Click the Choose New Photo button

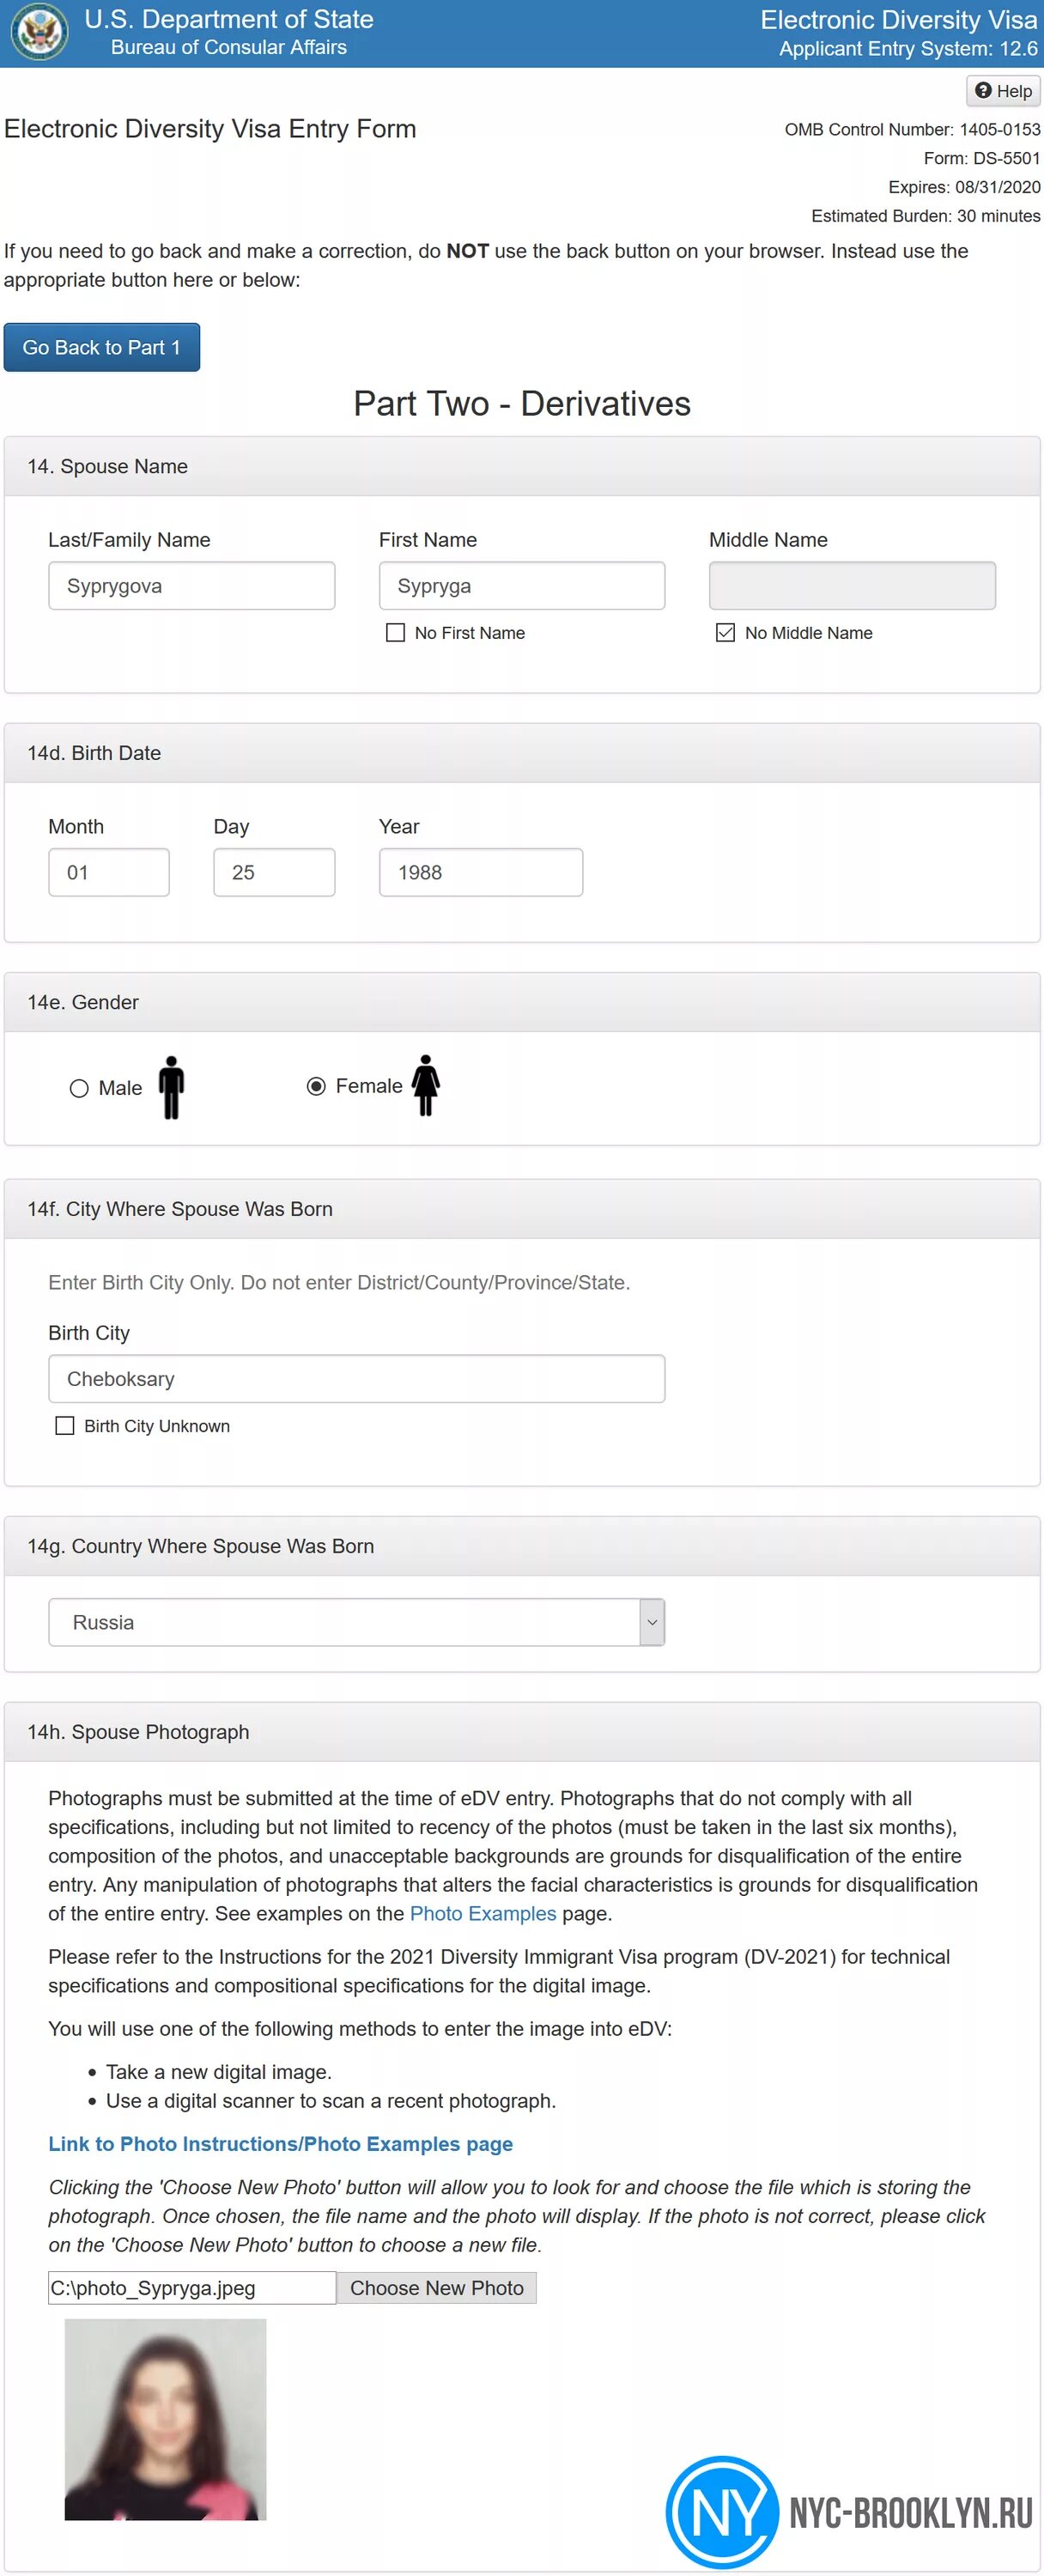[436, 2288]
